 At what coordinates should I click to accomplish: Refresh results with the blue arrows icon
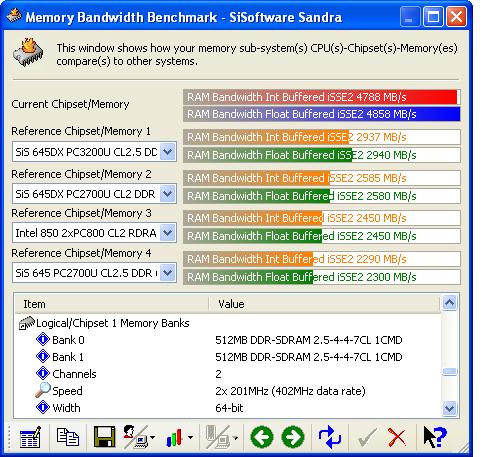coord(330,437)
